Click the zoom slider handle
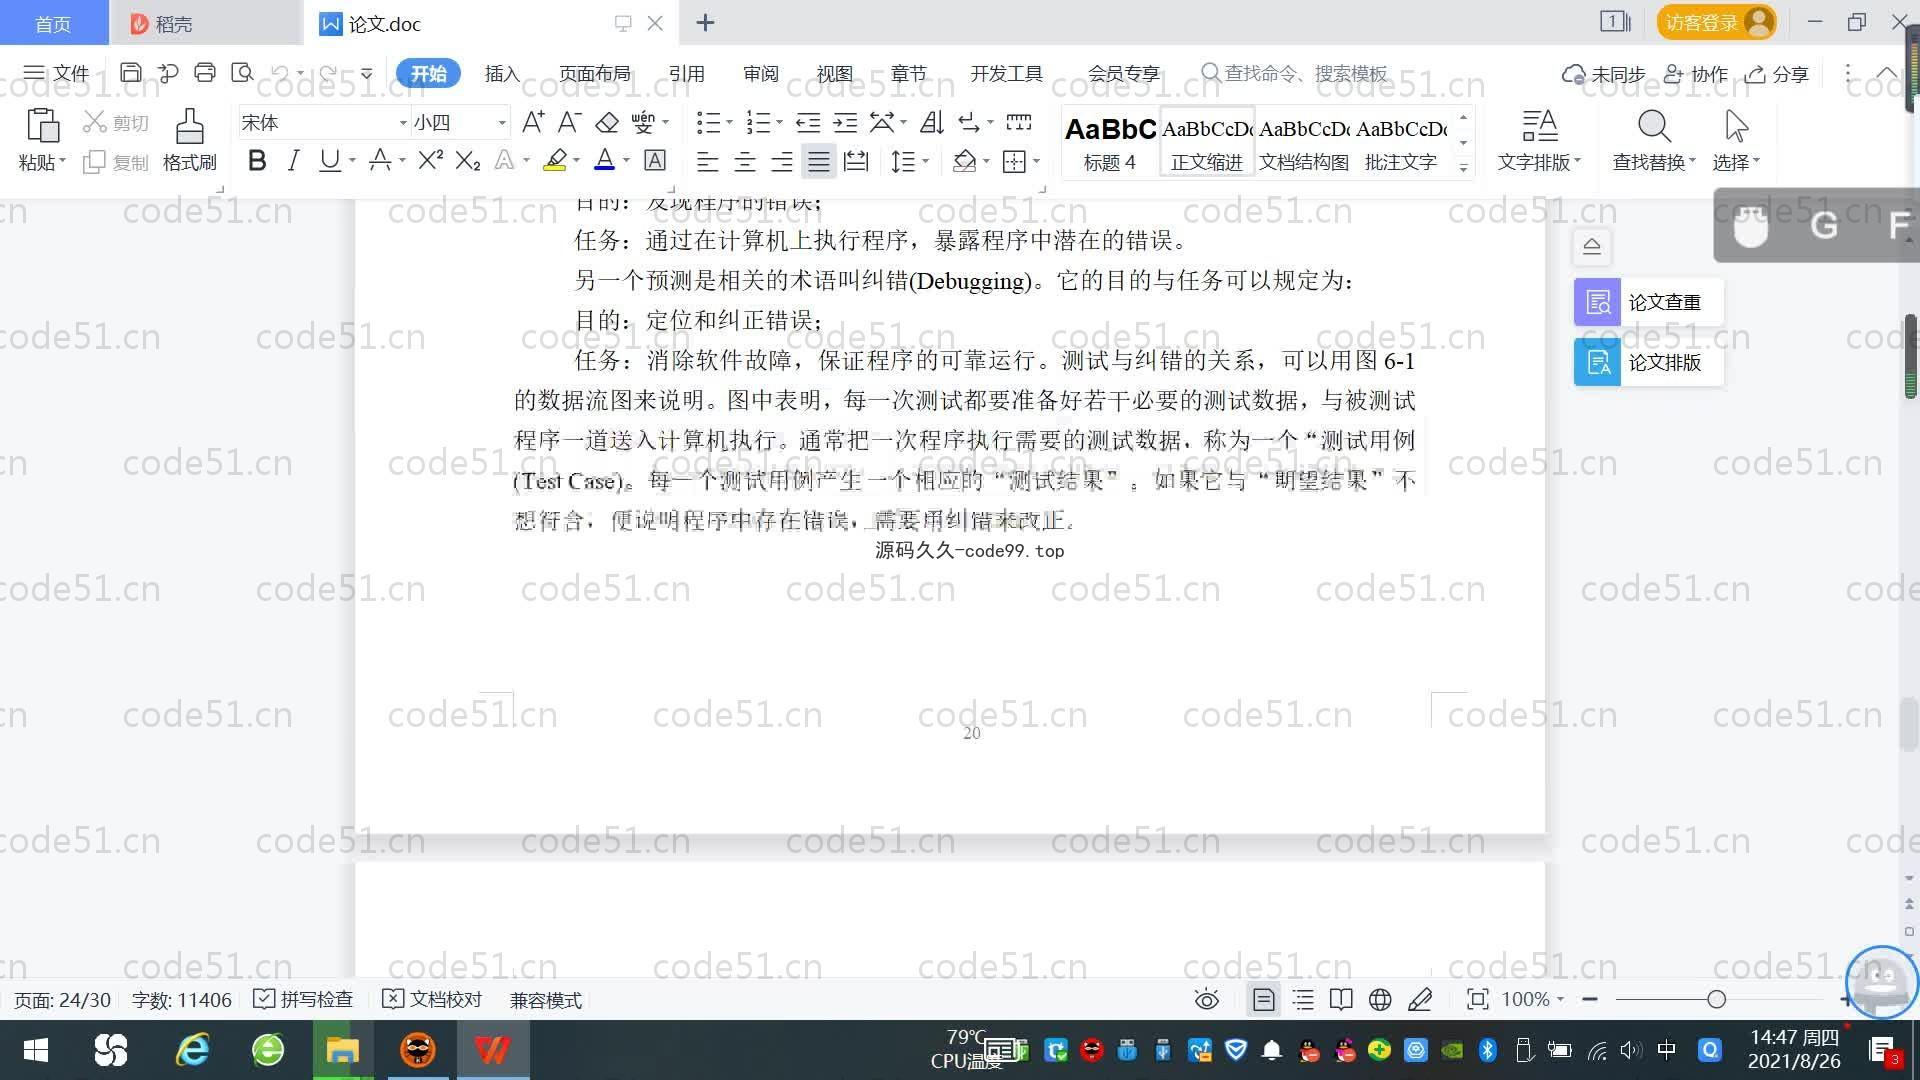The image size is (1920, 1080). click(1716, 999)
